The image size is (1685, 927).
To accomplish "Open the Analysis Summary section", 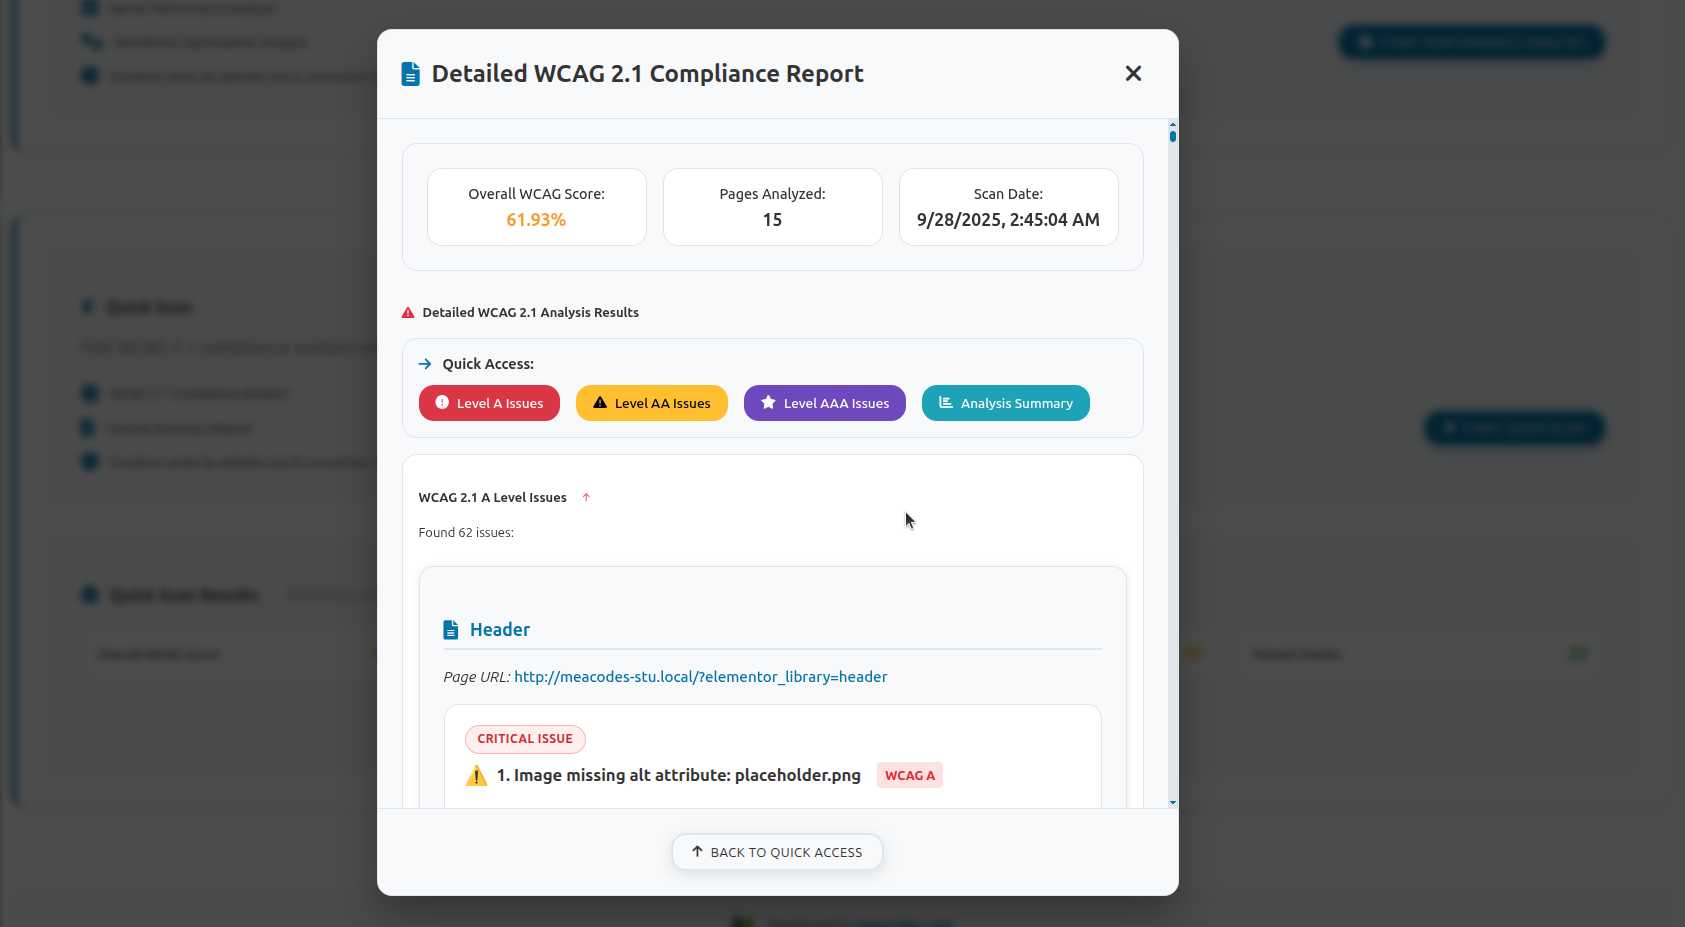I will tap(1005, 403).
